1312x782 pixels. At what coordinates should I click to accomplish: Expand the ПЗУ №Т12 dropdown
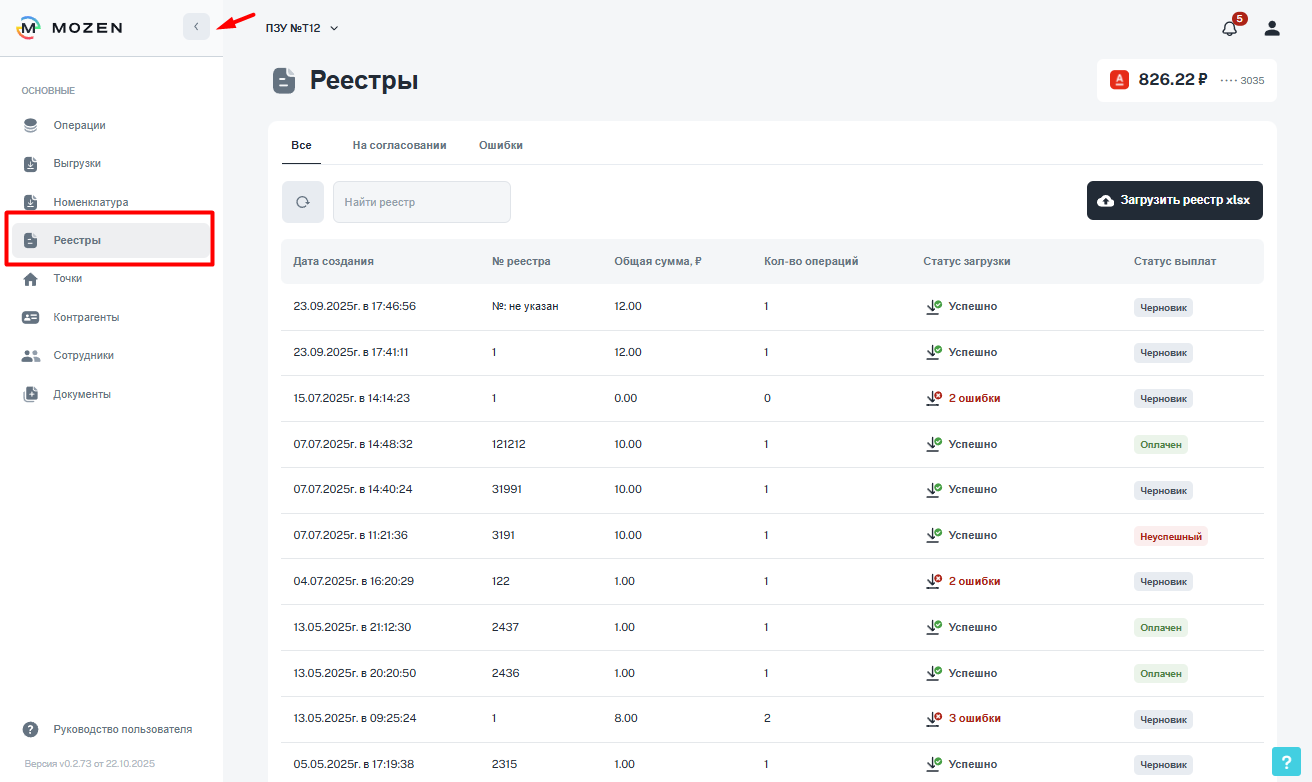click(x=302, y=28)
